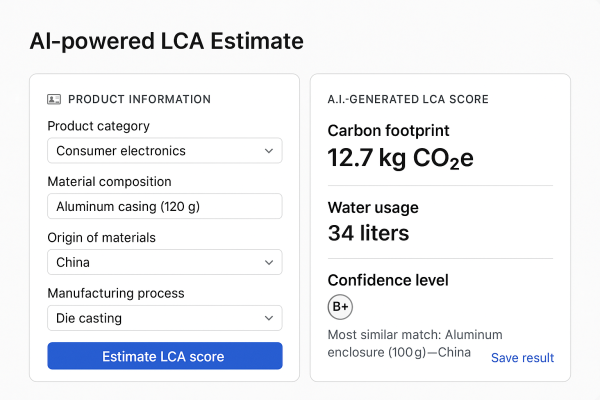Screen dimensions: 600x400
Task: Click the Product Information section header
Action: click(139, 99)
